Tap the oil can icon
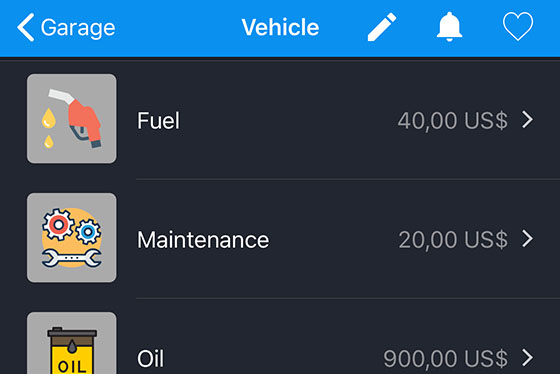 coord(71,343)
